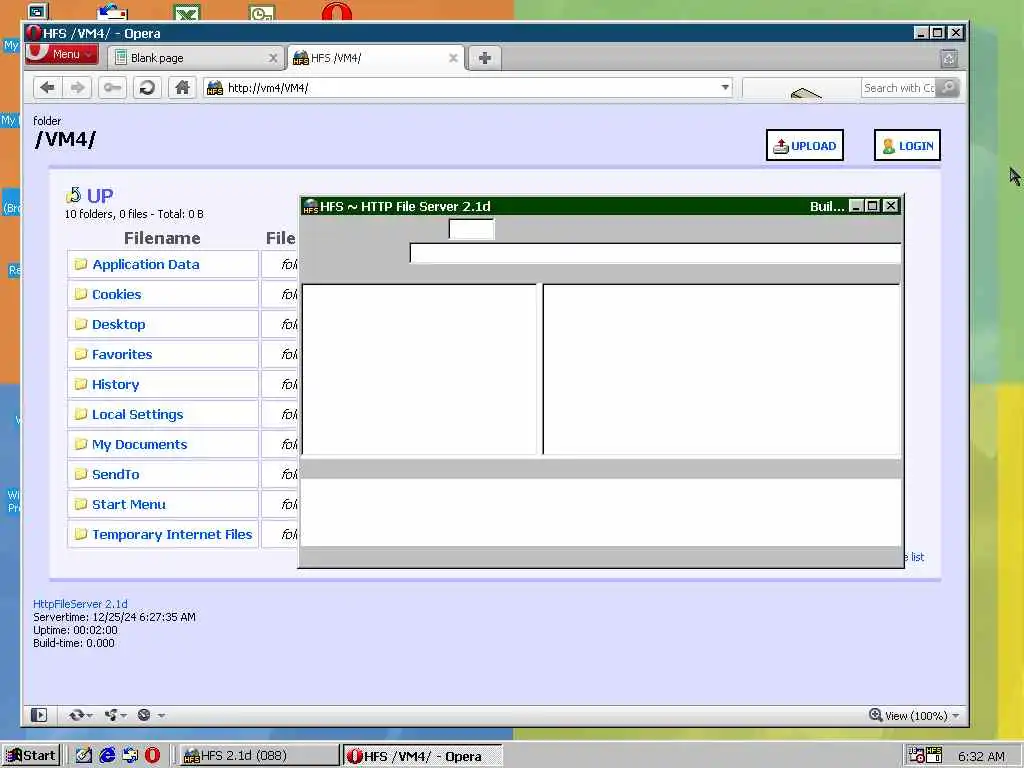Screen dimensions: 1024x768
Task: Click the search magnifier button
Action: 948,88
